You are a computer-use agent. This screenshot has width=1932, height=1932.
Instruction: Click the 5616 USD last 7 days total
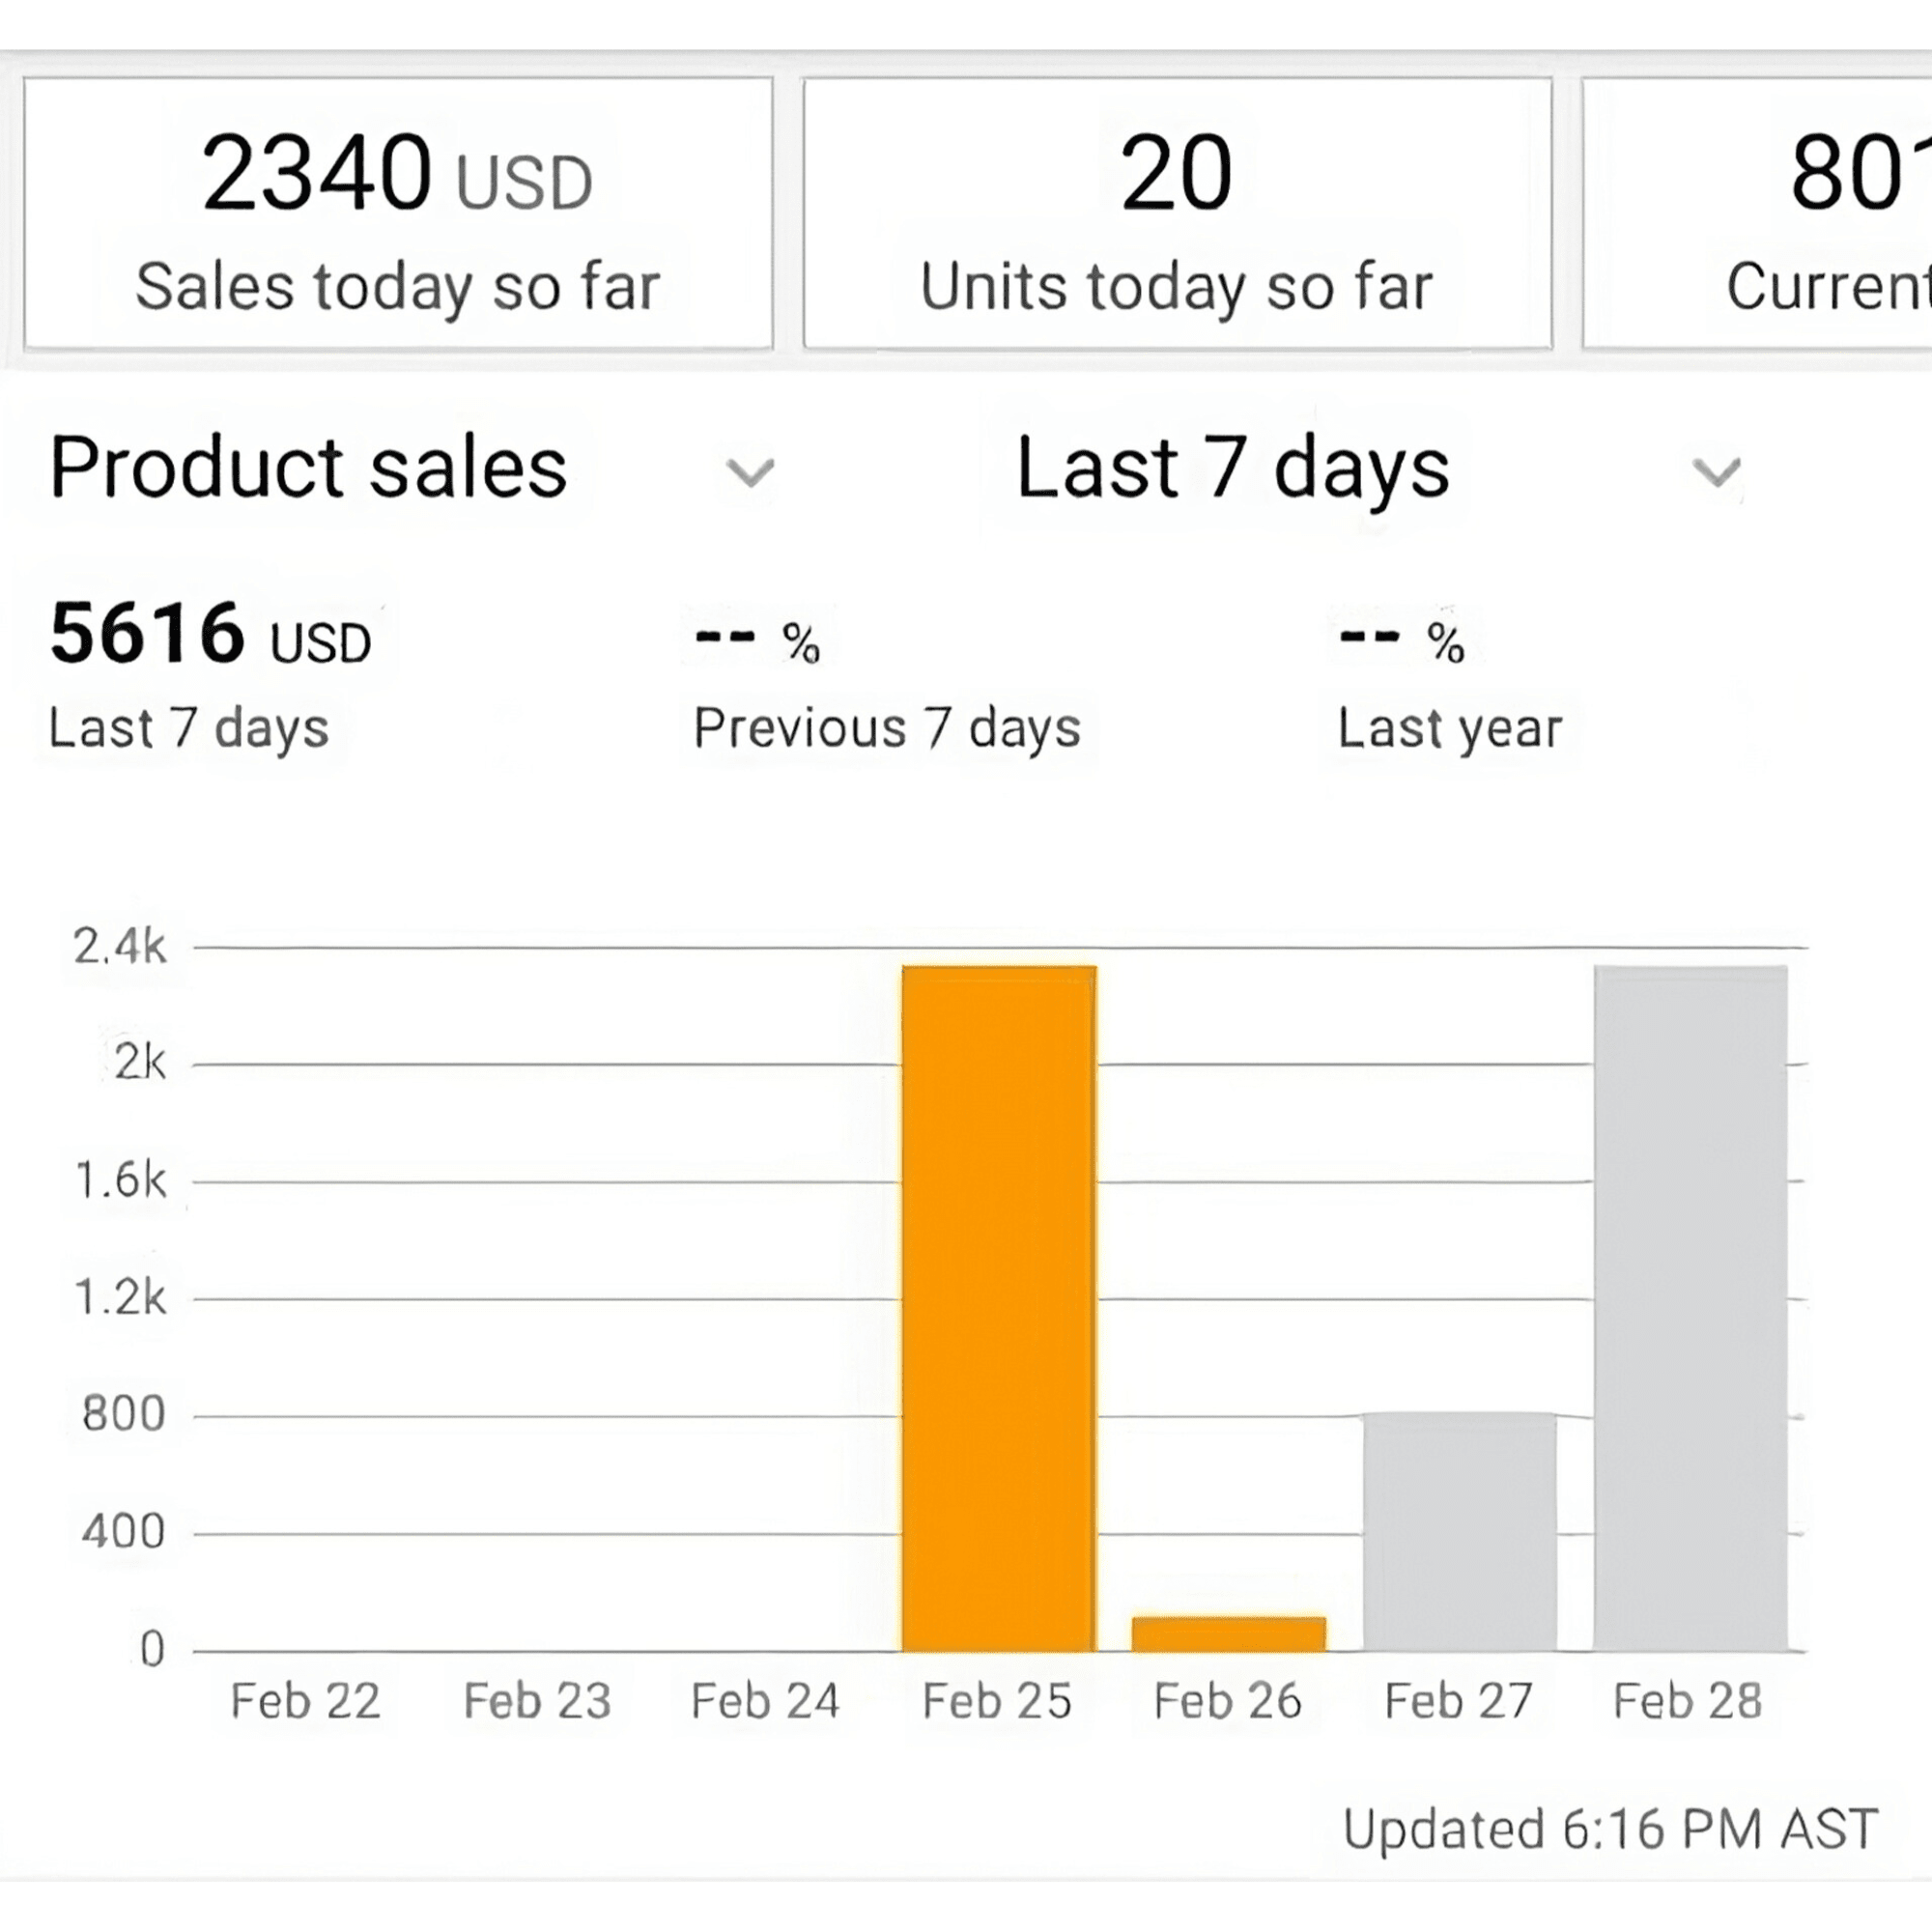210,634
